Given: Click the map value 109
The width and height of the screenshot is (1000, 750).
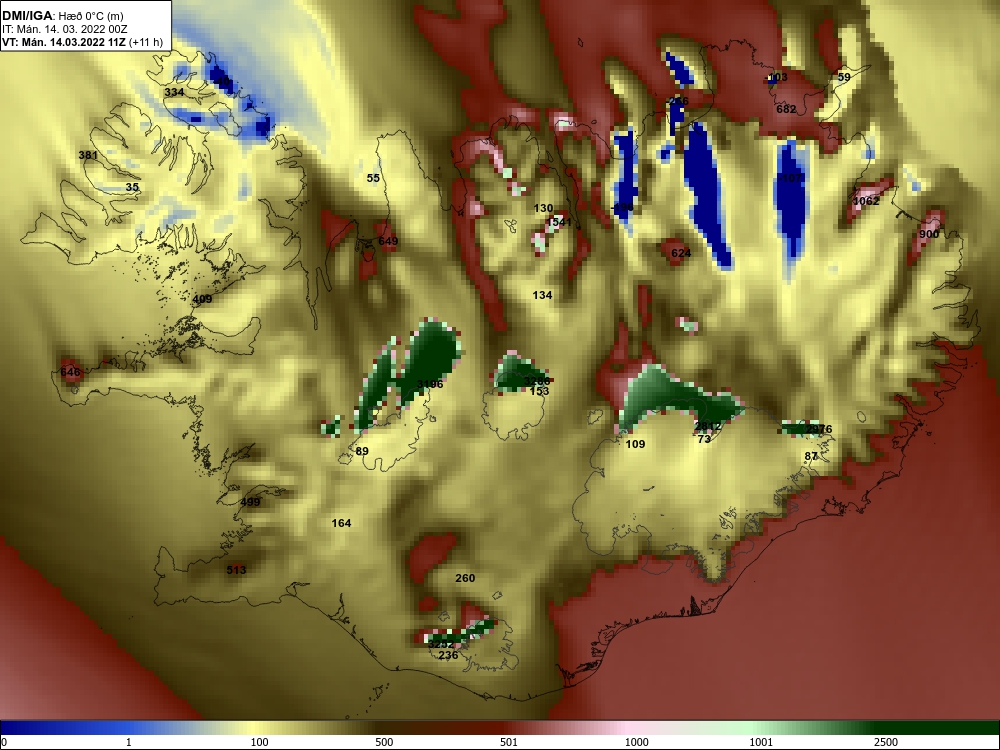Looking at the screenshot, I should (635, 444).
